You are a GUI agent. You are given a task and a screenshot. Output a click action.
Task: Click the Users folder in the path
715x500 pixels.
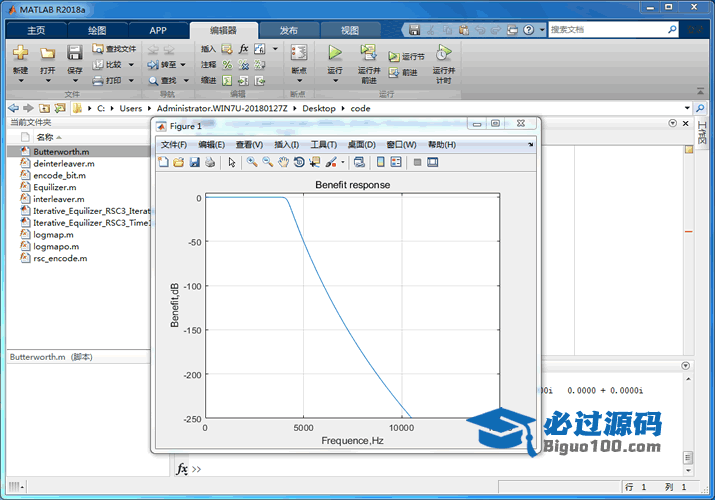pos(131,108)
